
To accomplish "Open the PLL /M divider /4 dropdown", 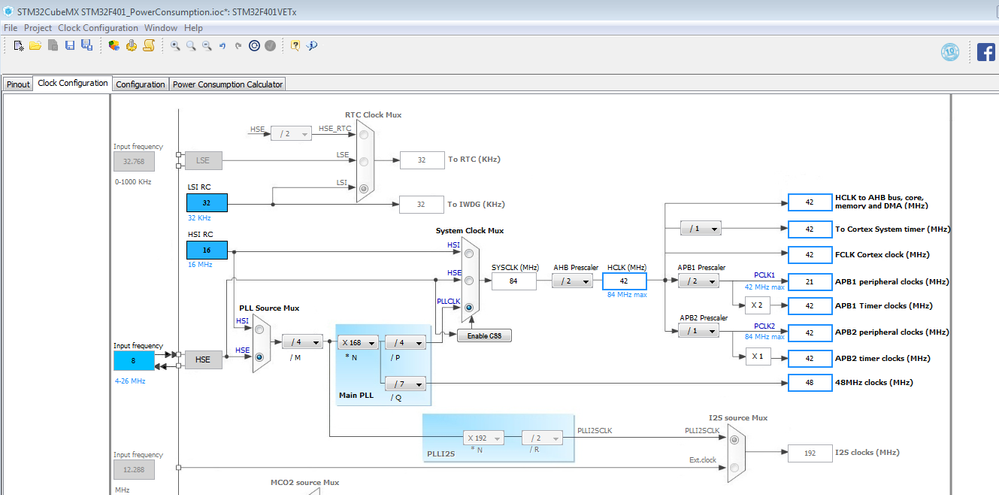I will (x=302, y=343).
